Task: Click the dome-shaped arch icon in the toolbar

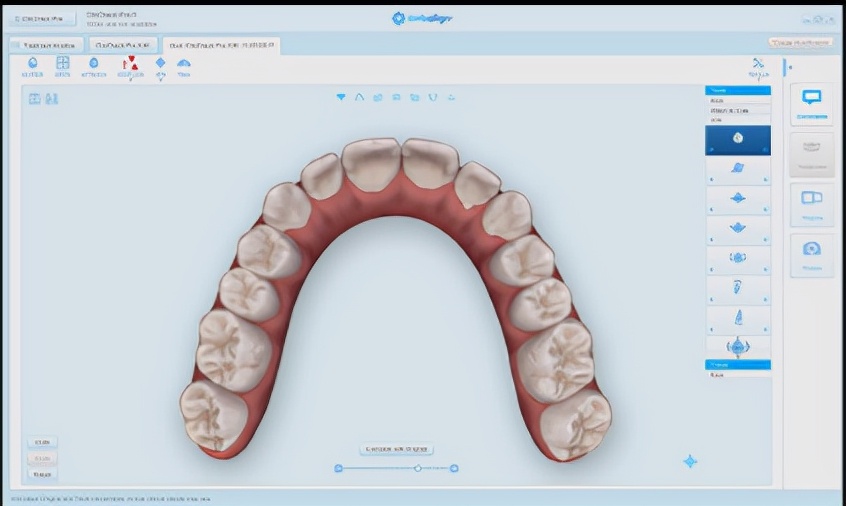Action: click(184, 64)
